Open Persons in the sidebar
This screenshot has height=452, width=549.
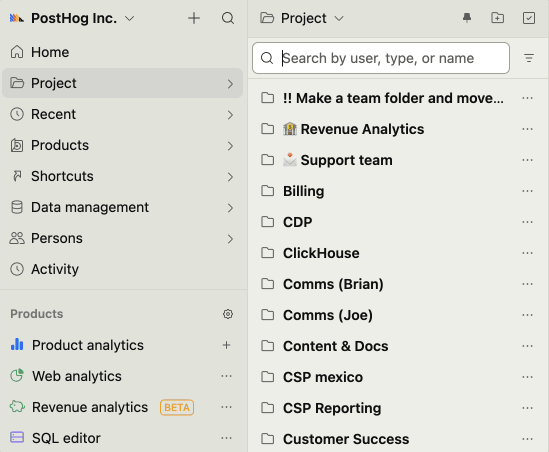122,238
